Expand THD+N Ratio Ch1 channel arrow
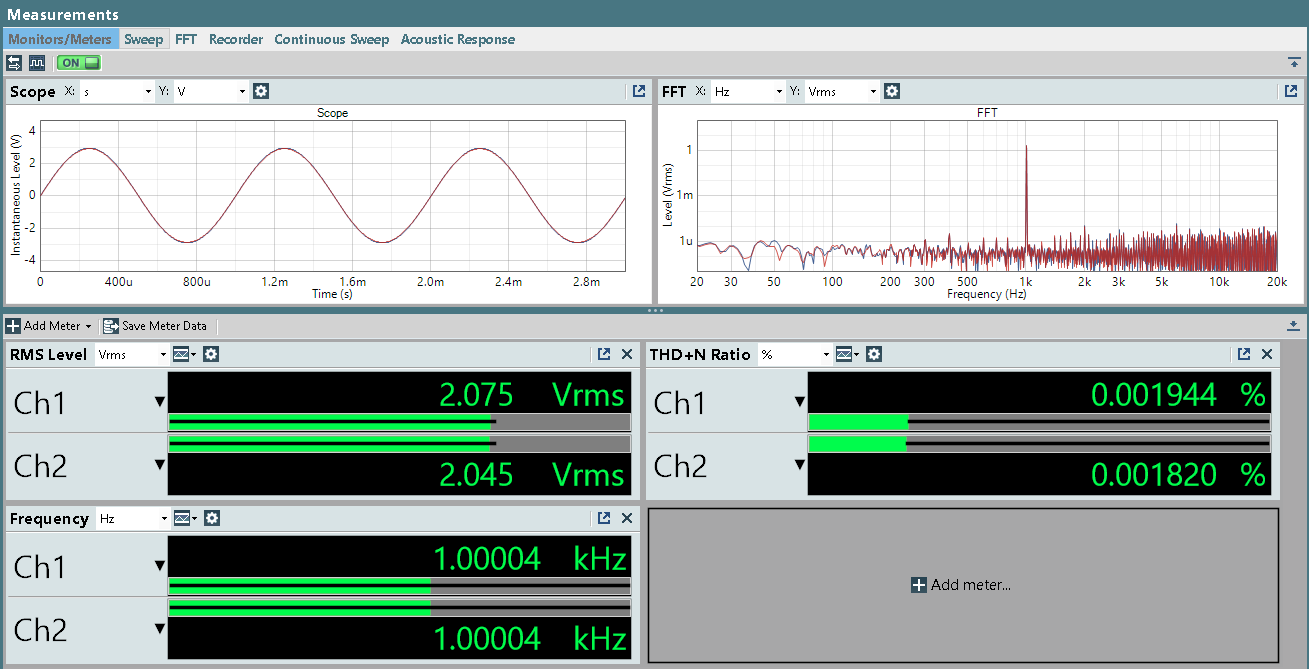Viewport: 1309px width, 669px height. pyautogui.click(x=799, y=402)
